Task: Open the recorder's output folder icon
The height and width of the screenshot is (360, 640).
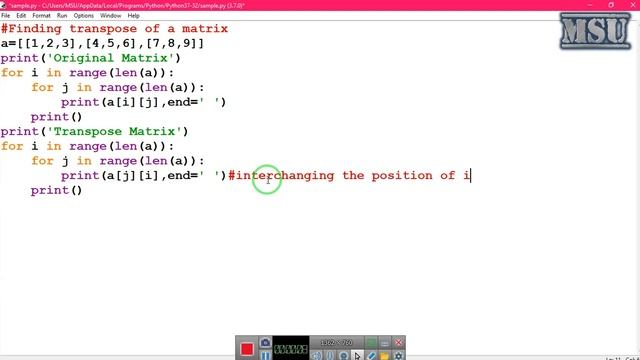Action: pyautogui.click(x=384, y=356)
